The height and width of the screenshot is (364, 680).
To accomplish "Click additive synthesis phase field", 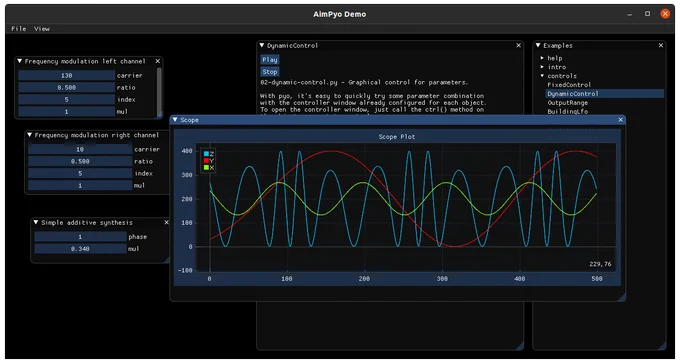I will pos(80,237).
